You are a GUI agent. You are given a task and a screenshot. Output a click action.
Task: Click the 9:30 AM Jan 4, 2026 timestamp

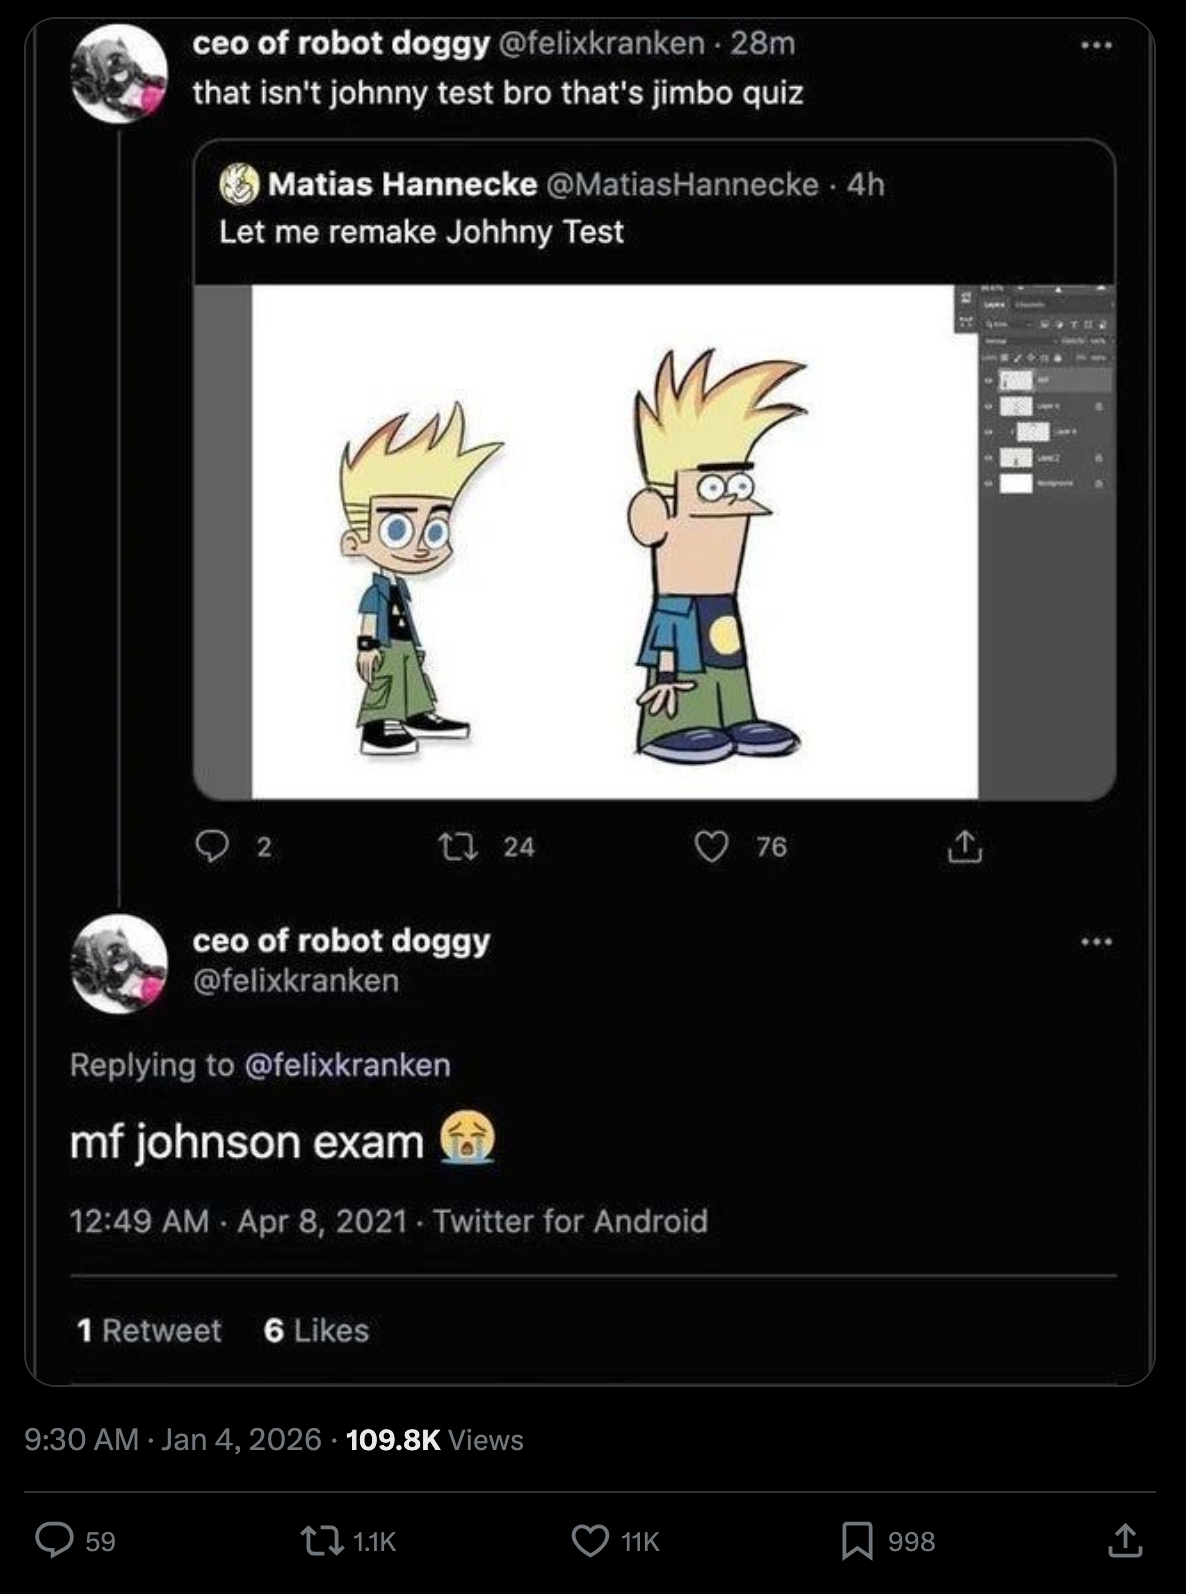[173, 1439]
